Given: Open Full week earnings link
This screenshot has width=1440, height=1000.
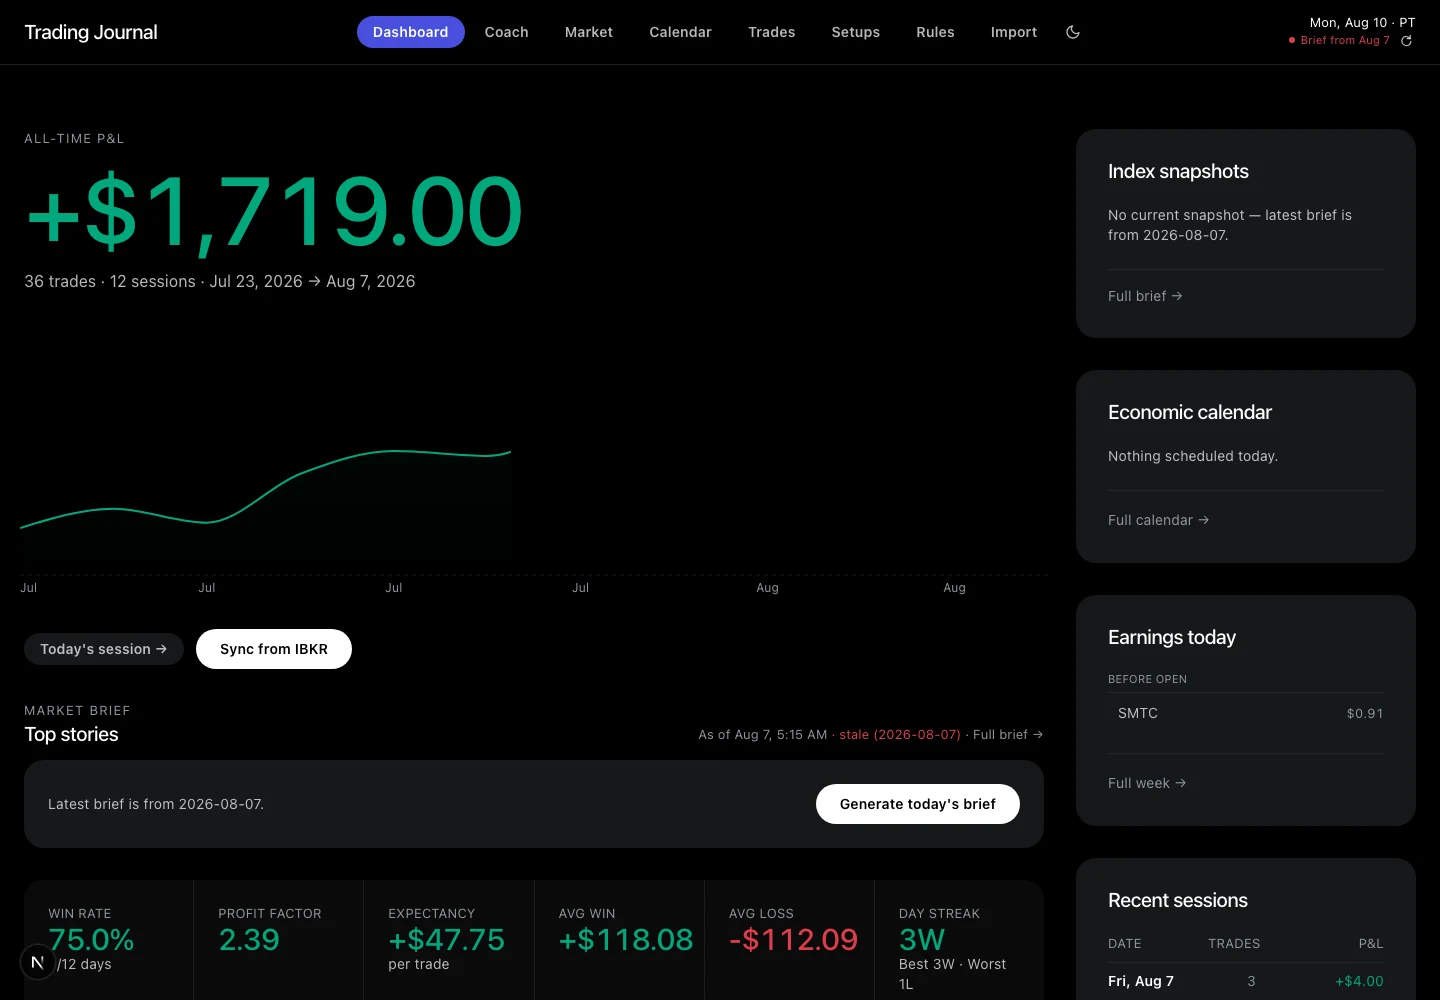Looking at the screenshot, I should (1147, 783).
